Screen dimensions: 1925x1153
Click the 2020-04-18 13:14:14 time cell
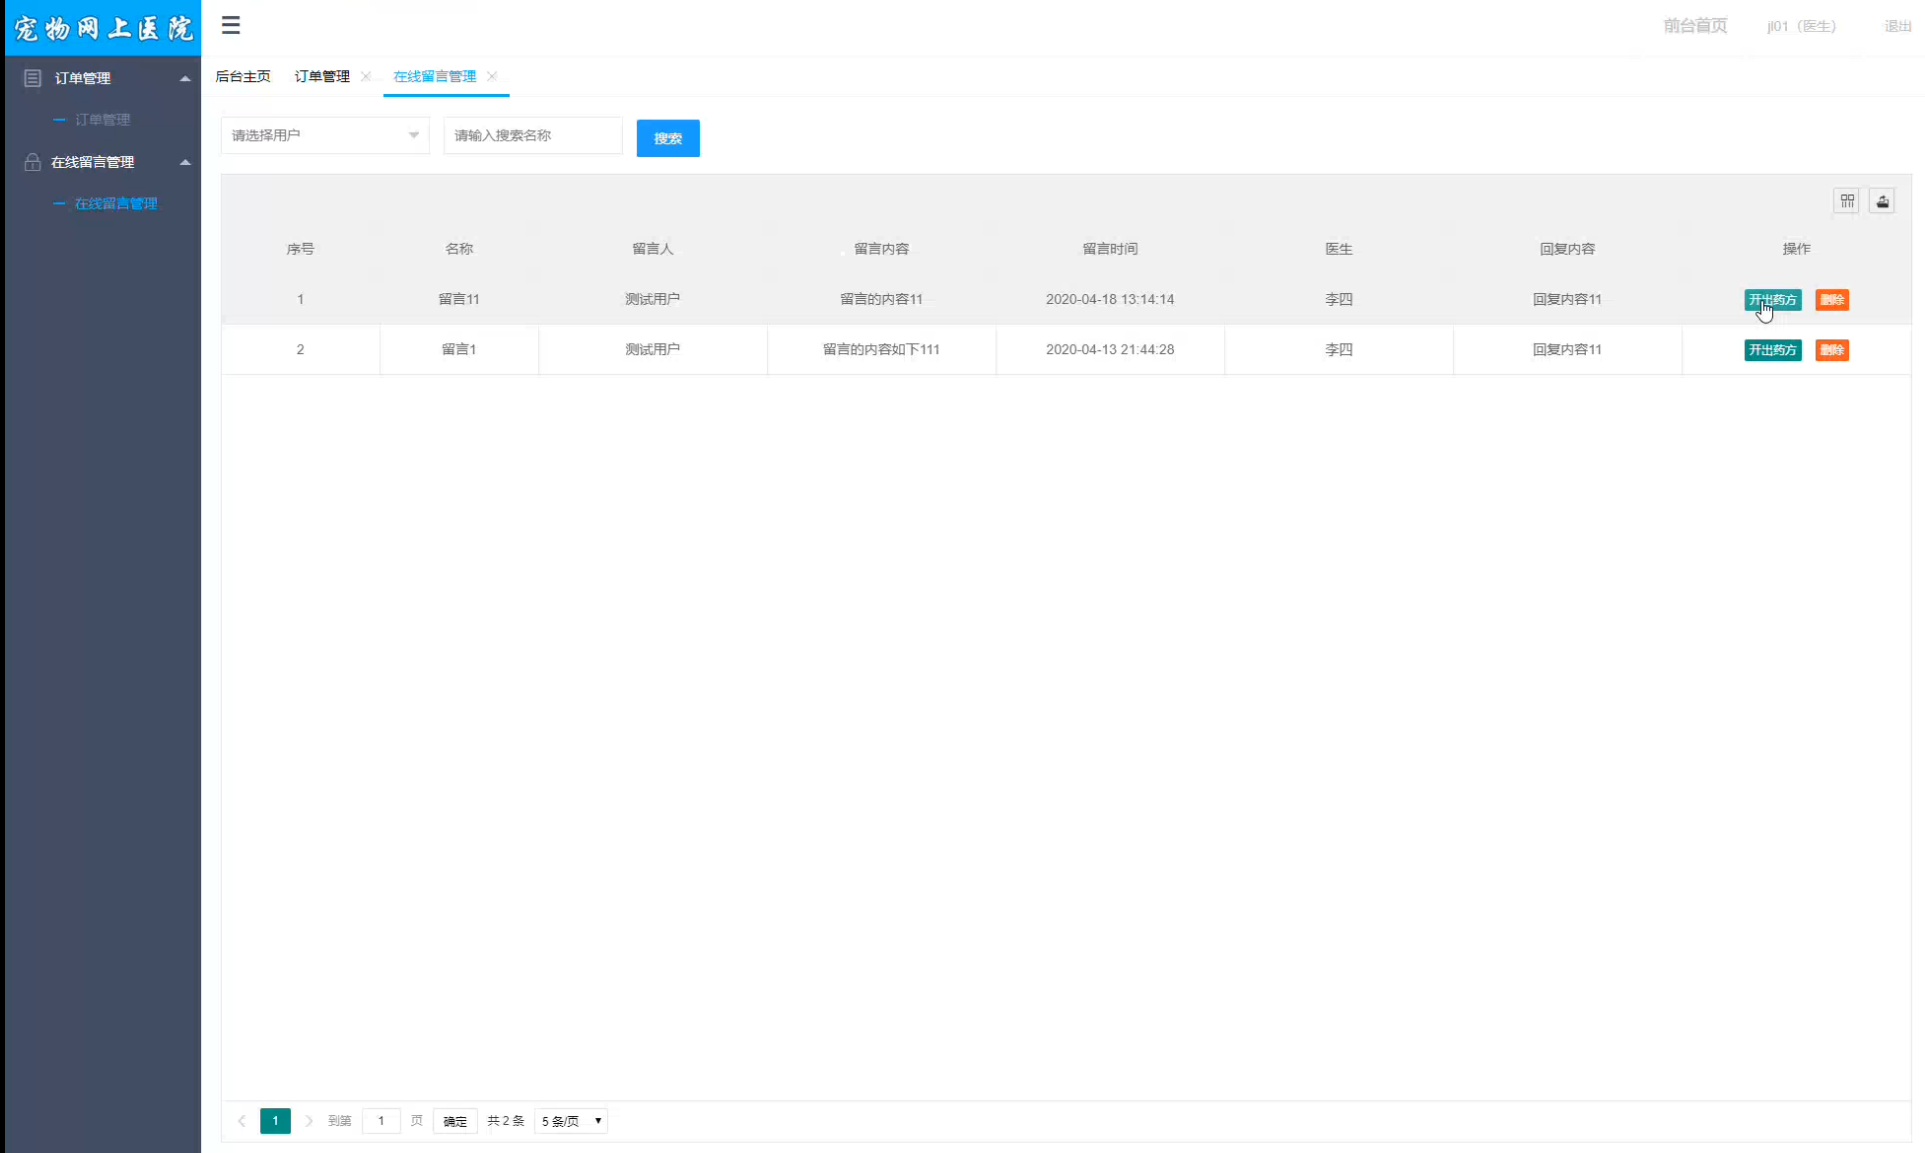tap(1110, 299)
